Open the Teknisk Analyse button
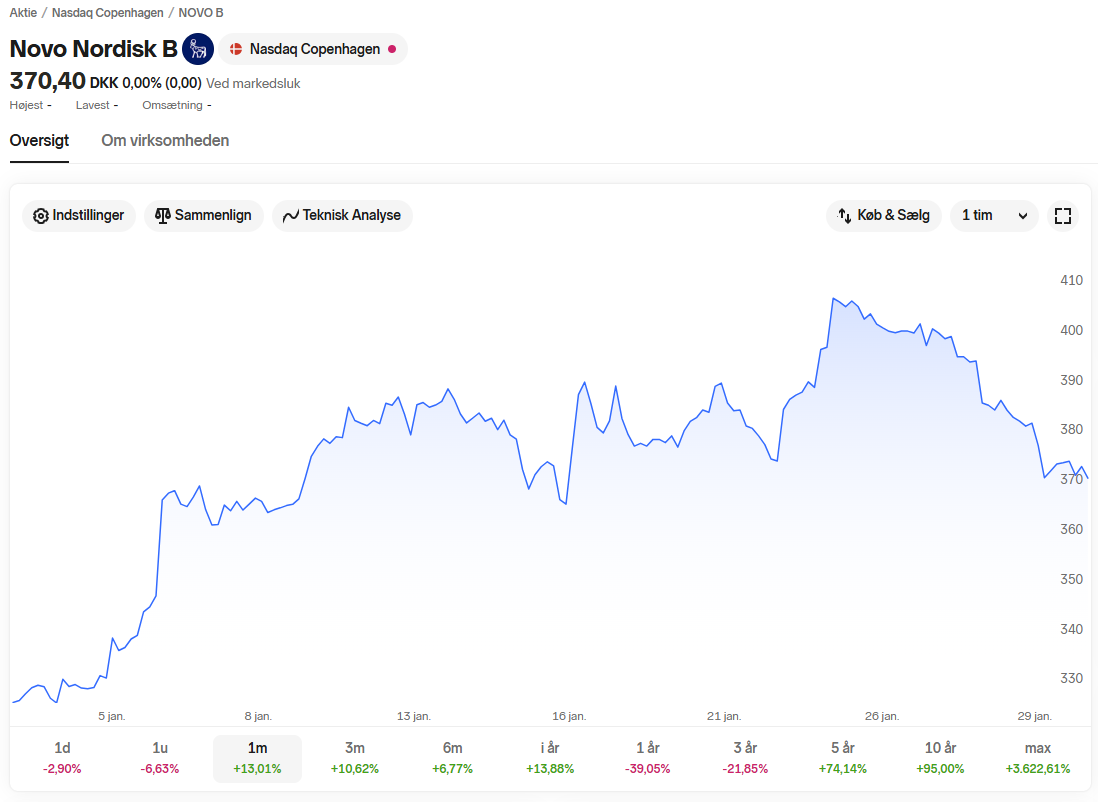This screenshot has height=802, width=1098. 342,216
